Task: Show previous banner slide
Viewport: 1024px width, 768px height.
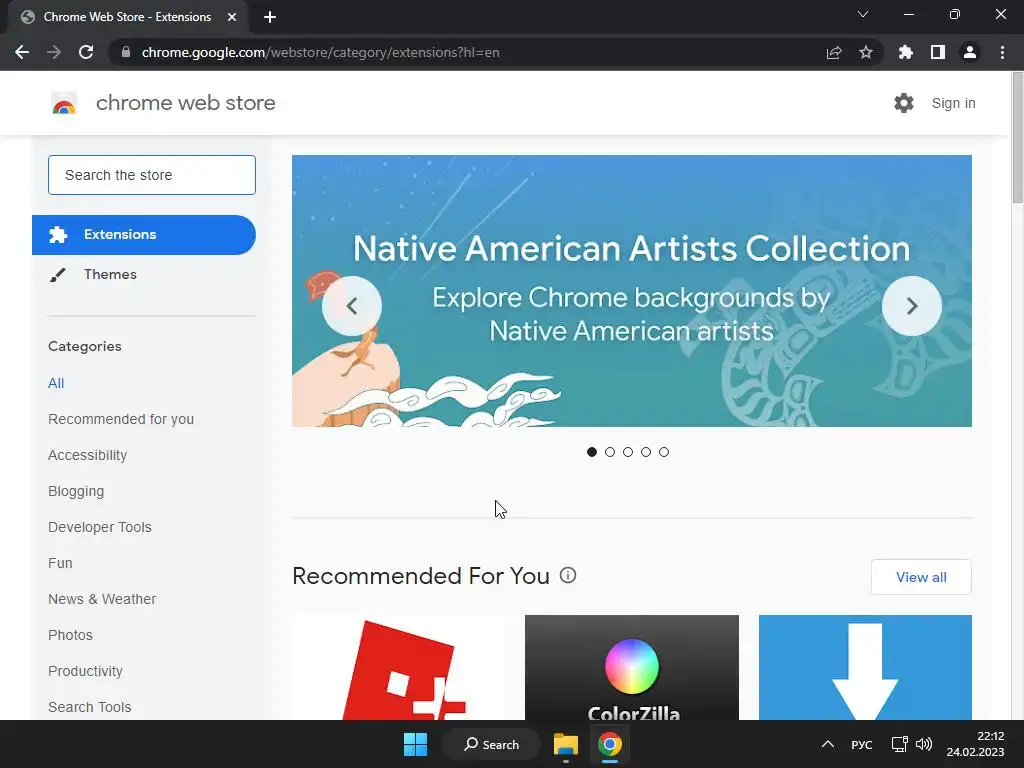Action: click(352, 306)
